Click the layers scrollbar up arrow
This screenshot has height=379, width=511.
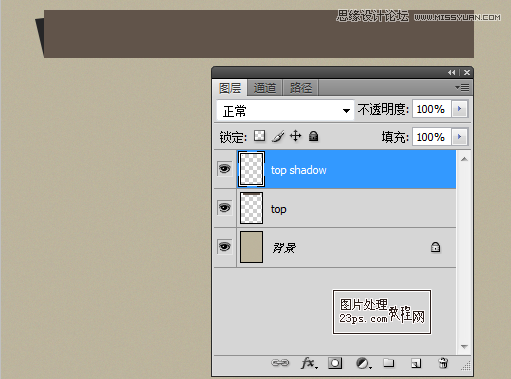click(464, 159)
